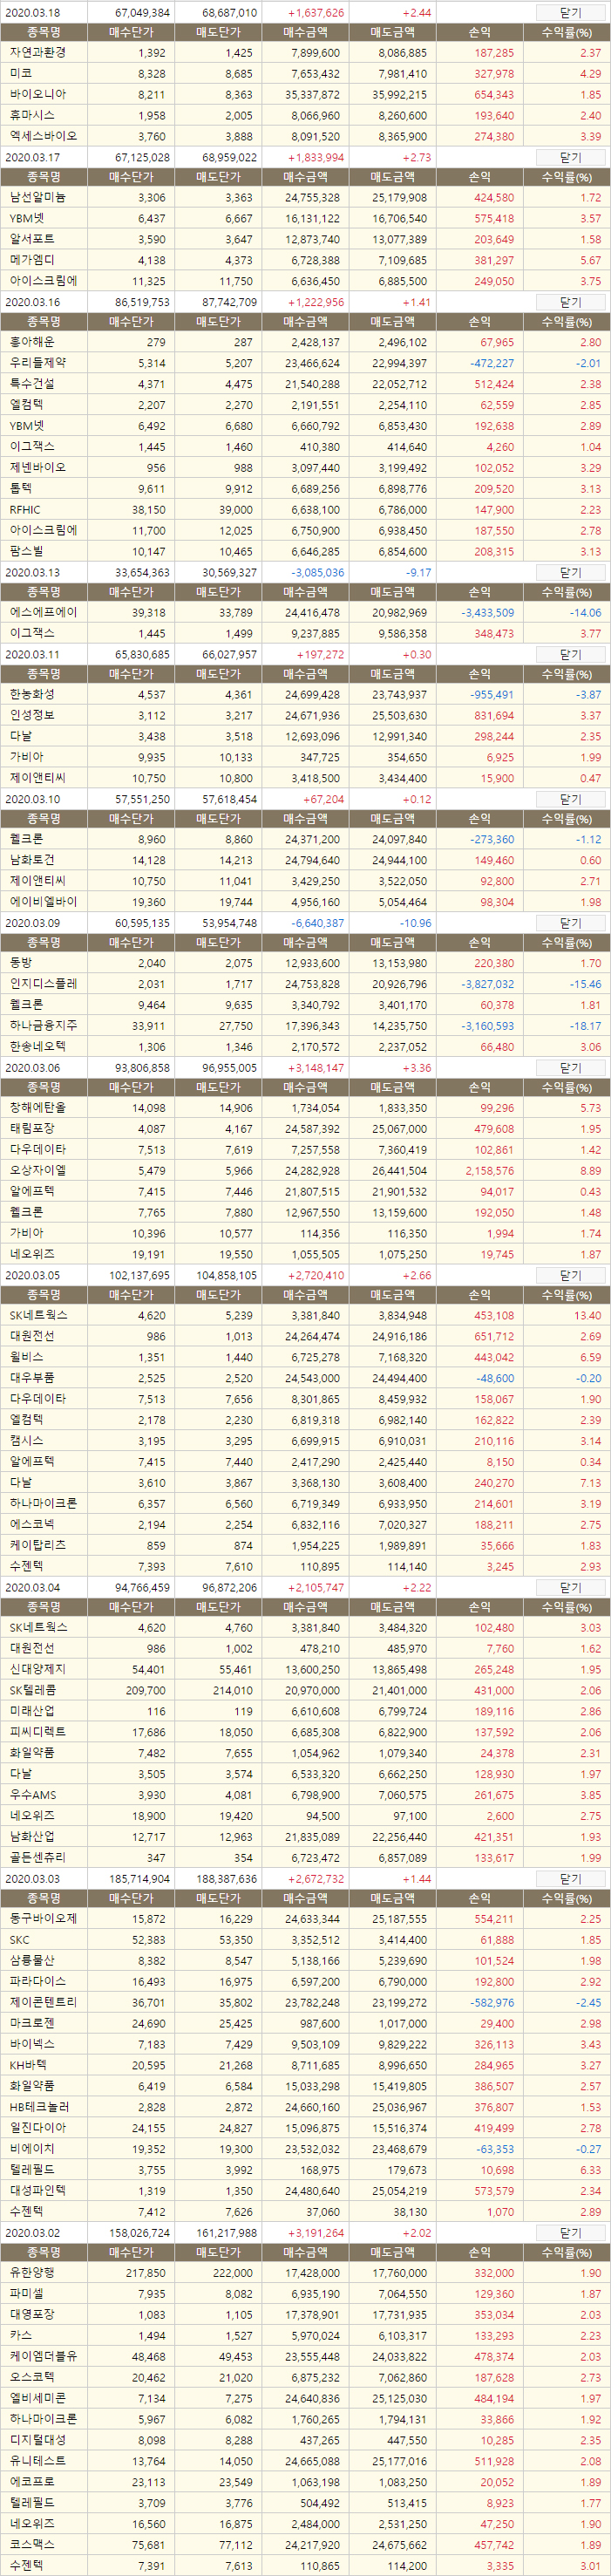Click the 일진다이아 stock name
This screenshot has width=611, height=2576.
[38, 2127]
